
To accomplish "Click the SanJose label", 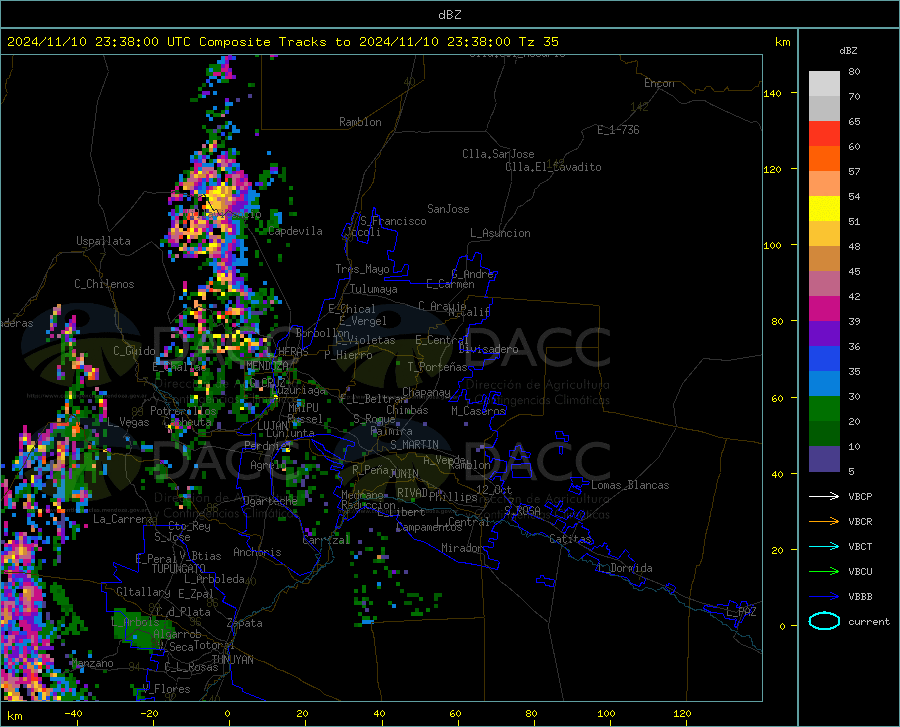I will point(448,209).
